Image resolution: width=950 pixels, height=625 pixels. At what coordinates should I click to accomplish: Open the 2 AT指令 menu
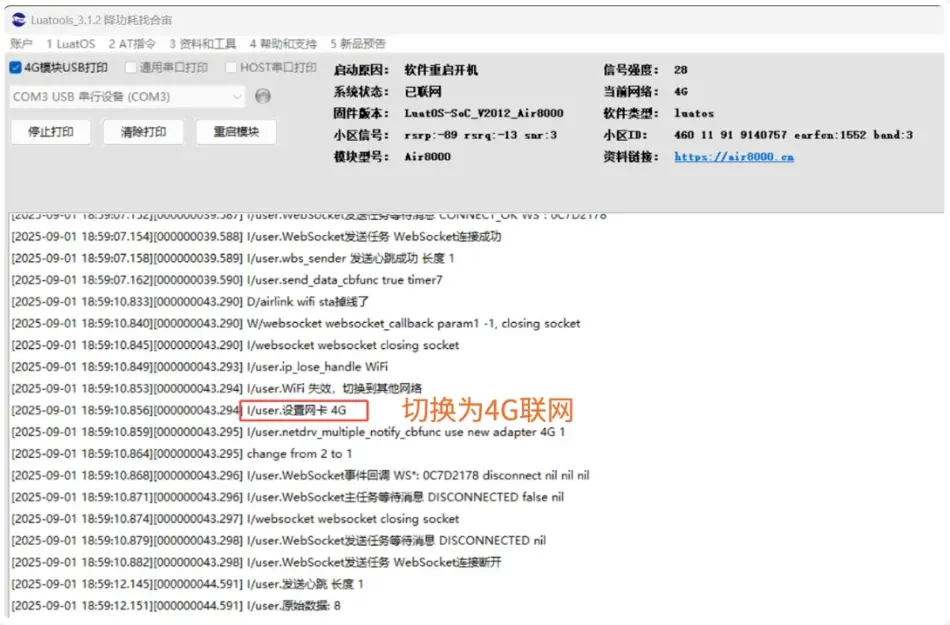tap(132, 44)
